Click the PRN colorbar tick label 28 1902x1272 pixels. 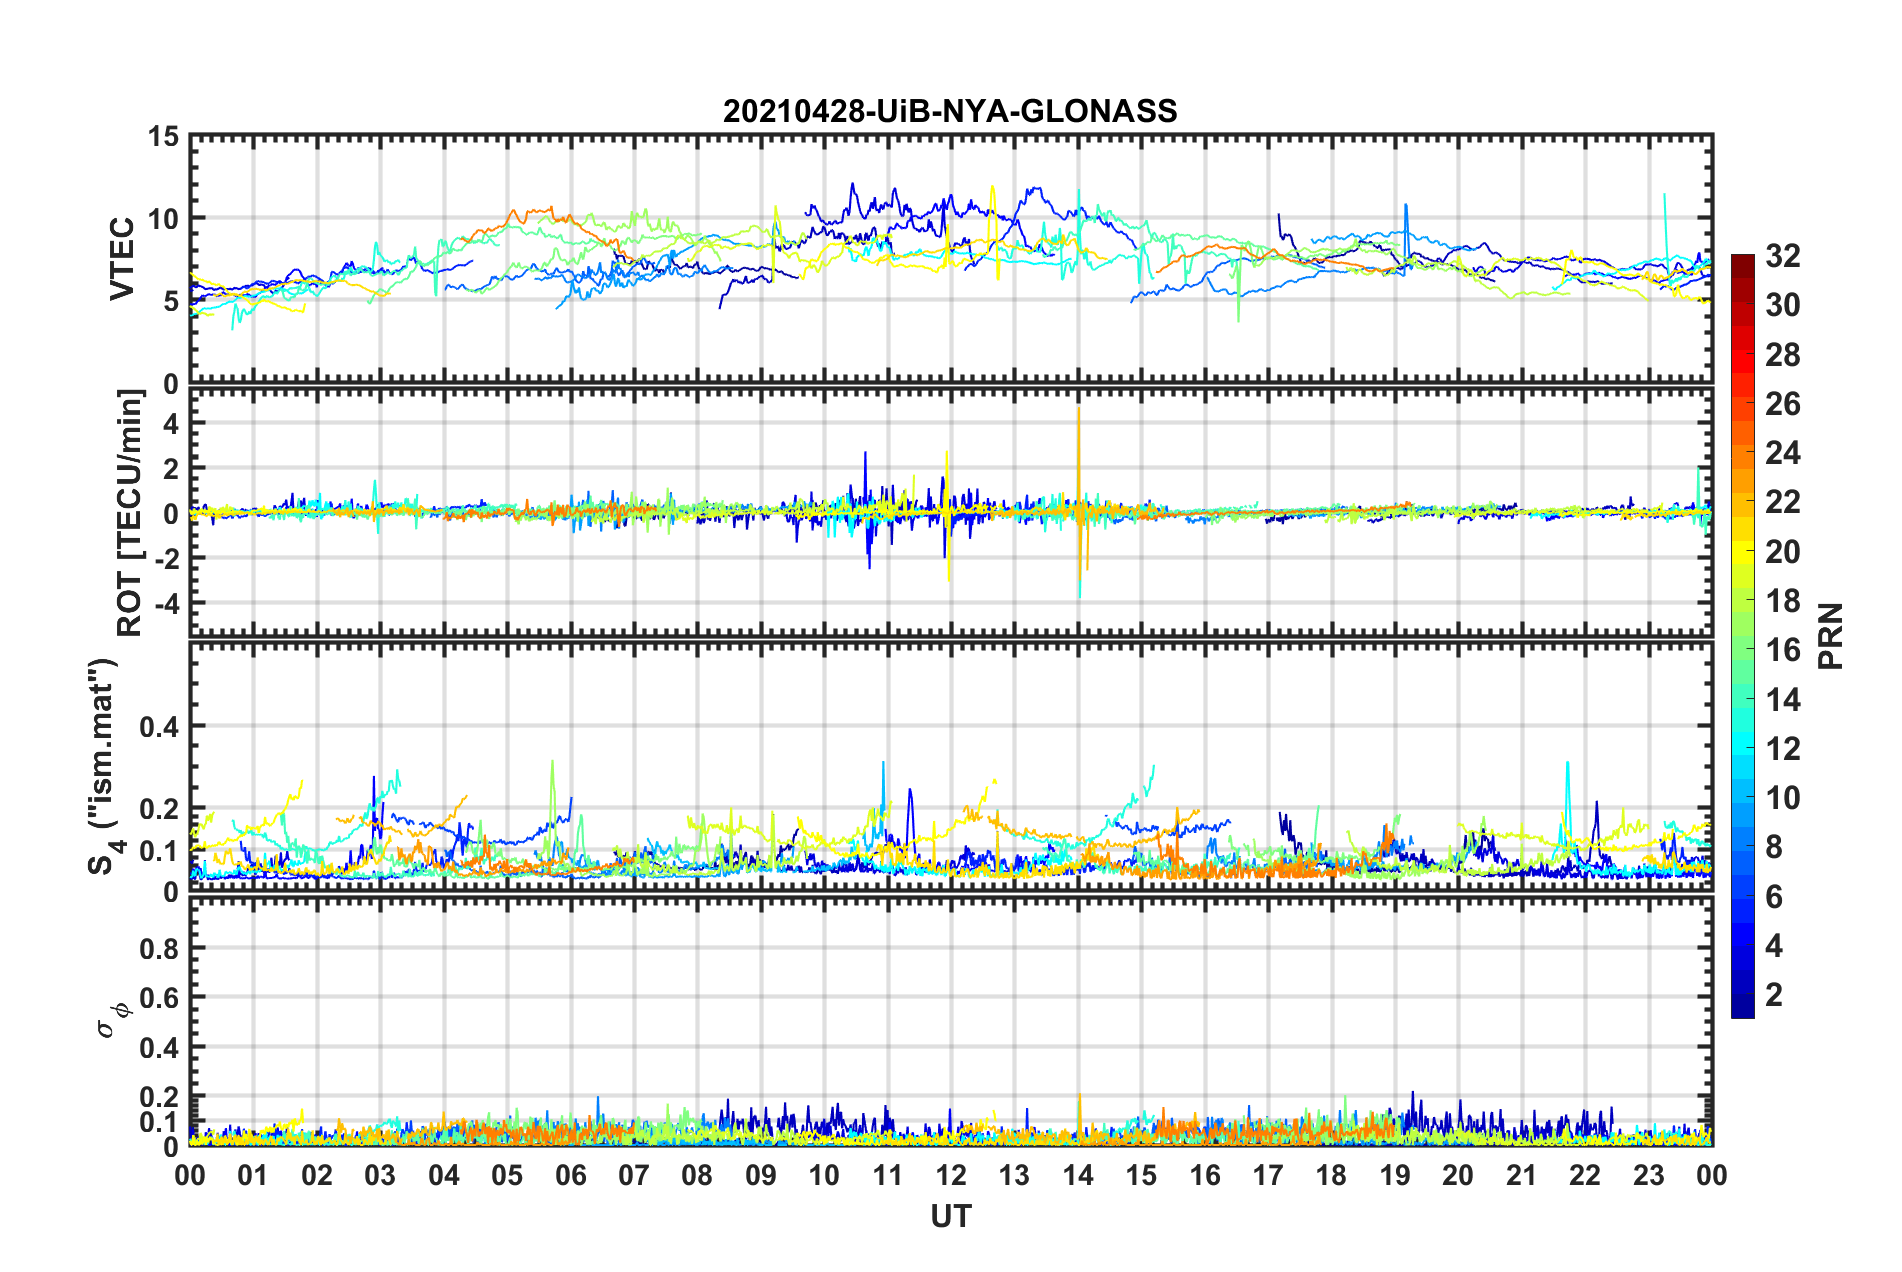pyautogui.click(x=1783, y=355)
